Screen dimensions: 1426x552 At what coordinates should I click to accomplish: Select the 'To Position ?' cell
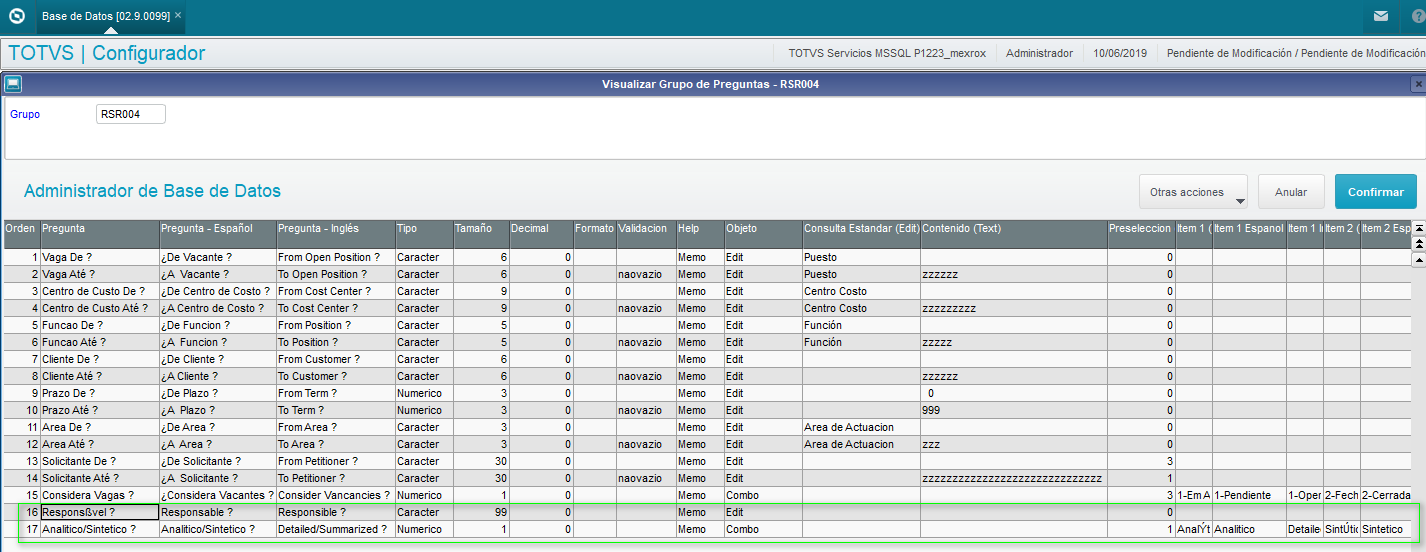click(335, 342)
